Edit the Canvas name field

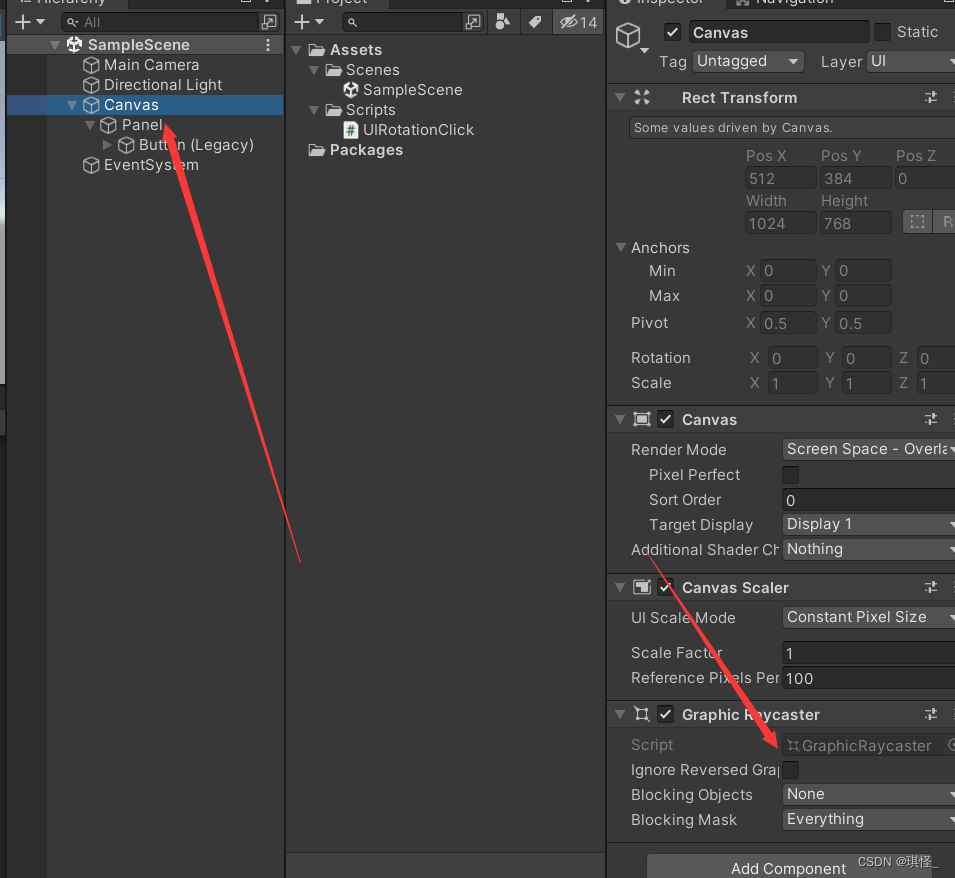click(779, 32)
